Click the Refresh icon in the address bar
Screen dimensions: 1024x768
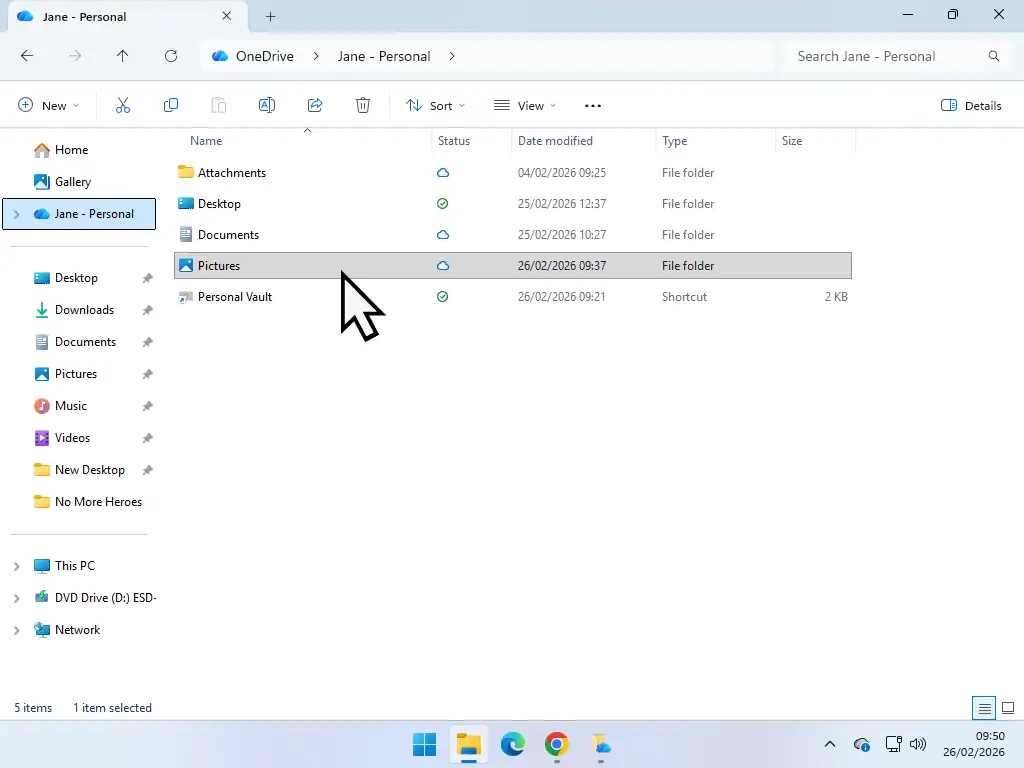pyautogui.click(x=171, y=56)
